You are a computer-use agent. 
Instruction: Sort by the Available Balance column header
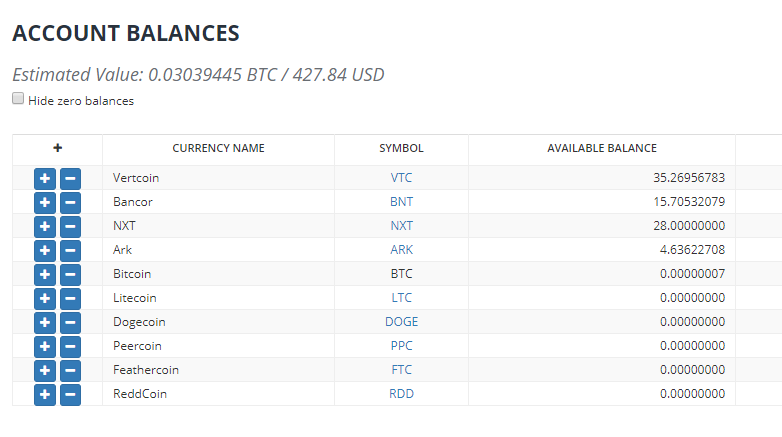point(602,148)
